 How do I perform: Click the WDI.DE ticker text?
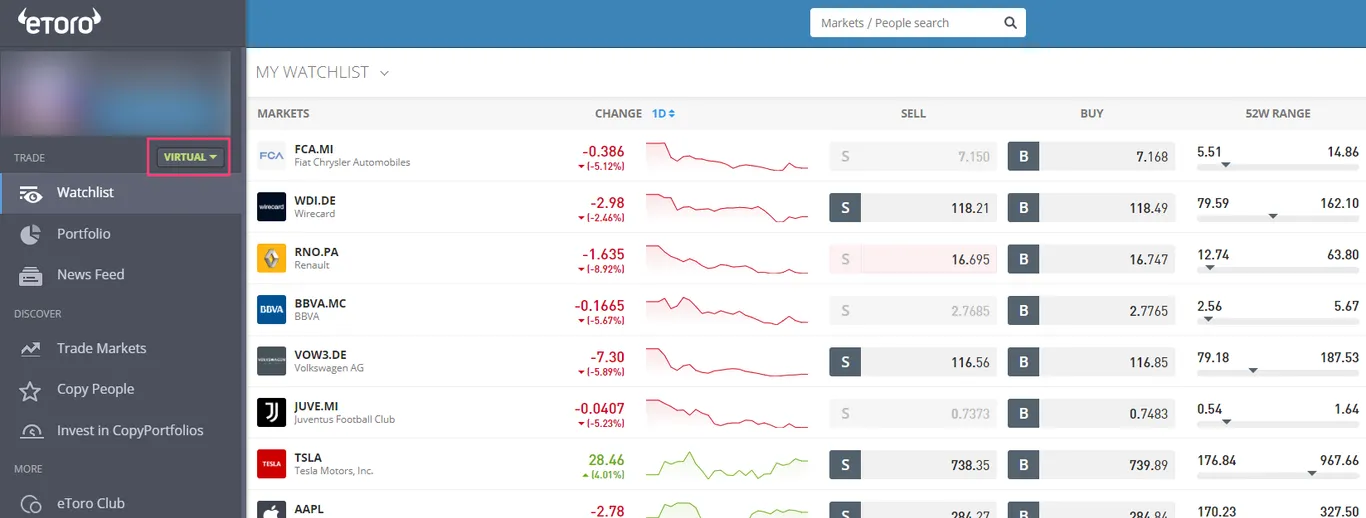(x=315, y=201)
